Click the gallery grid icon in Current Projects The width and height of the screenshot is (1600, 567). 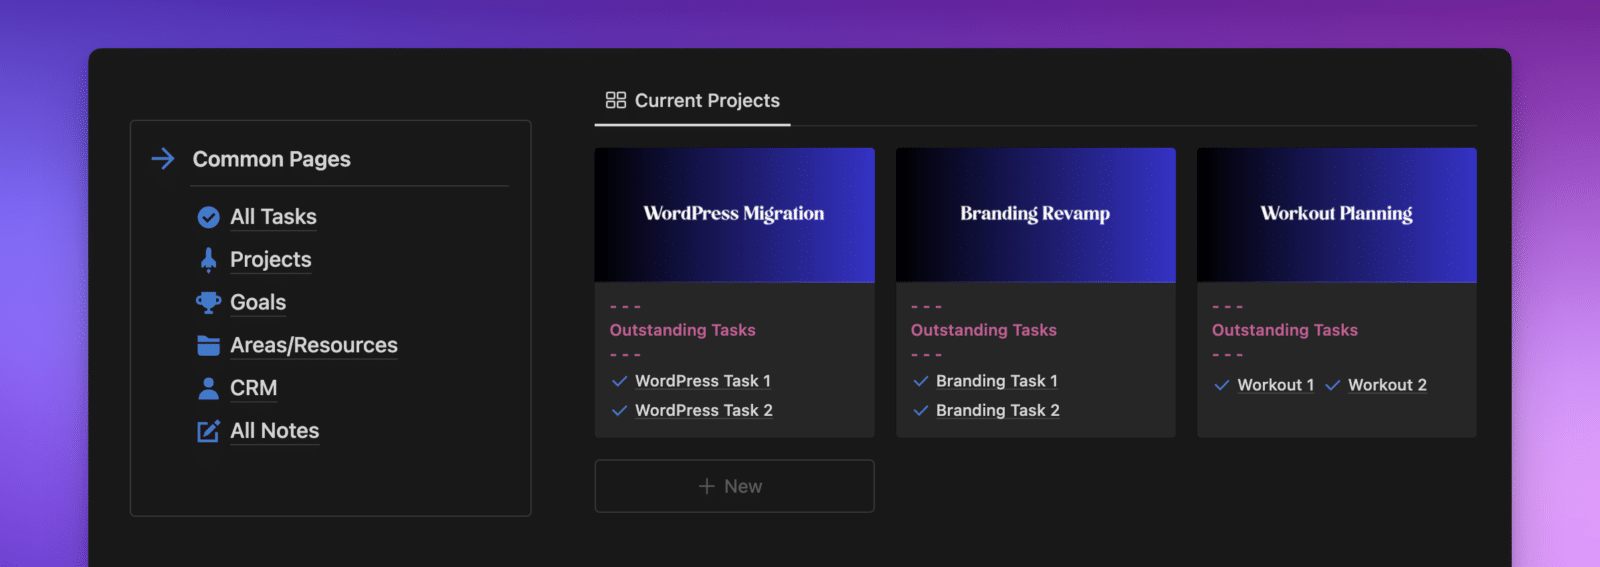(x=616, y=100)
